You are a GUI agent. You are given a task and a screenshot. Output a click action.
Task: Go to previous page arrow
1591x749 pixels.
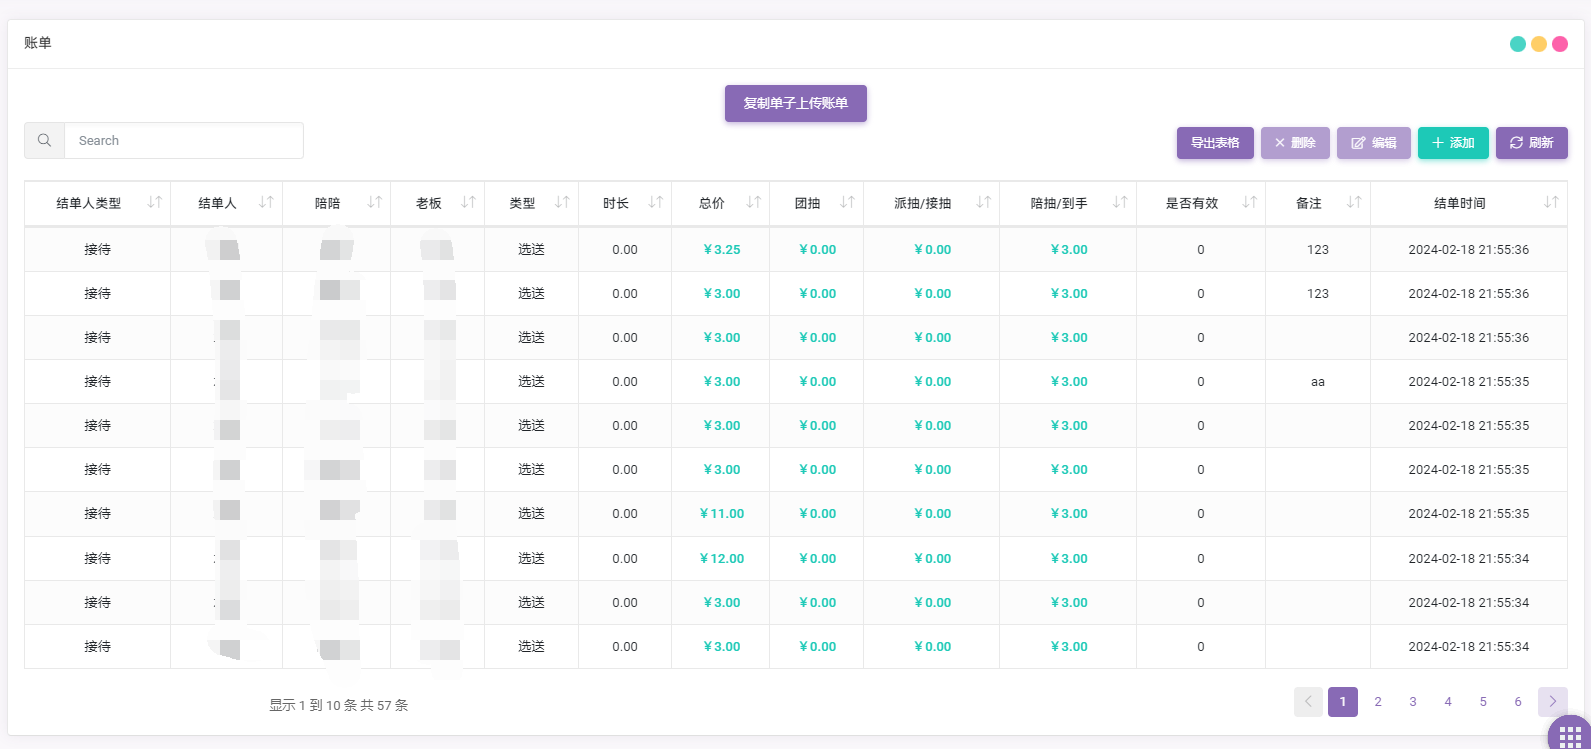tap(1308, 702)
